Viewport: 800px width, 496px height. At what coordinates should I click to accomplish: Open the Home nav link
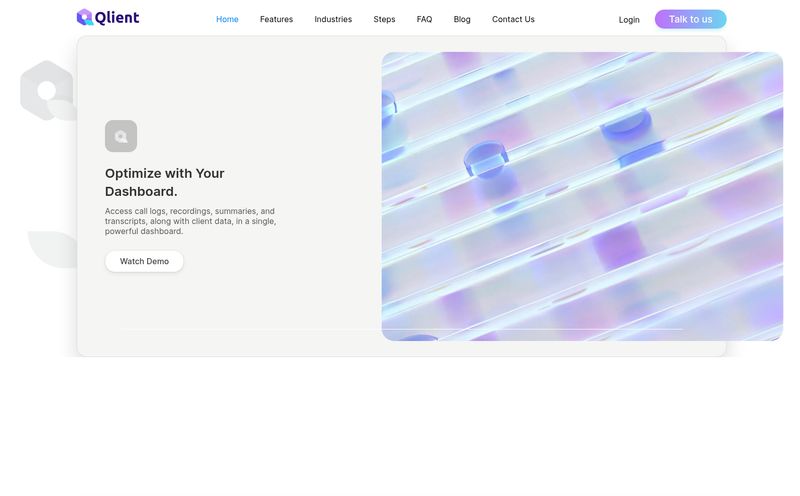[227, 19]
